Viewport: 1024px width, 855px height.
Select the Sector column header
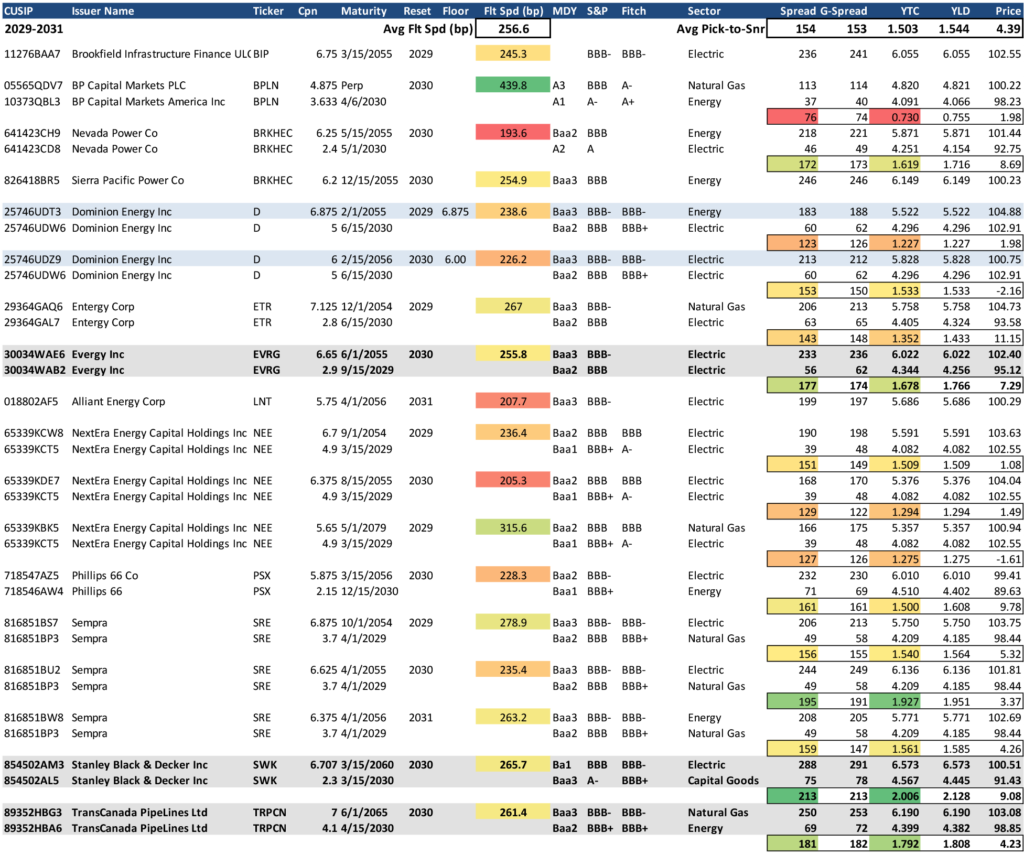pos(706,11)
